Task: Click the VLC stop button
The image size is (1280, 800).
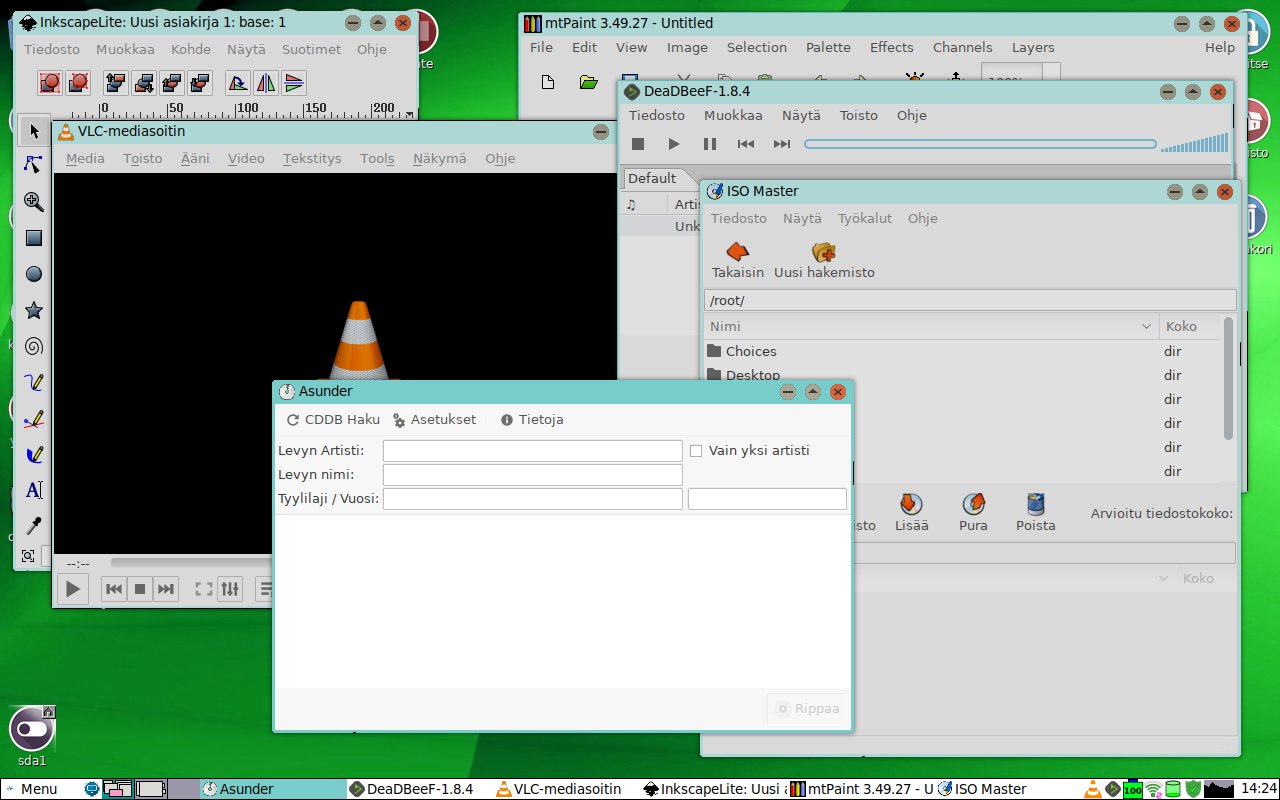Action: pyautogui.click(x=140, y=589)
